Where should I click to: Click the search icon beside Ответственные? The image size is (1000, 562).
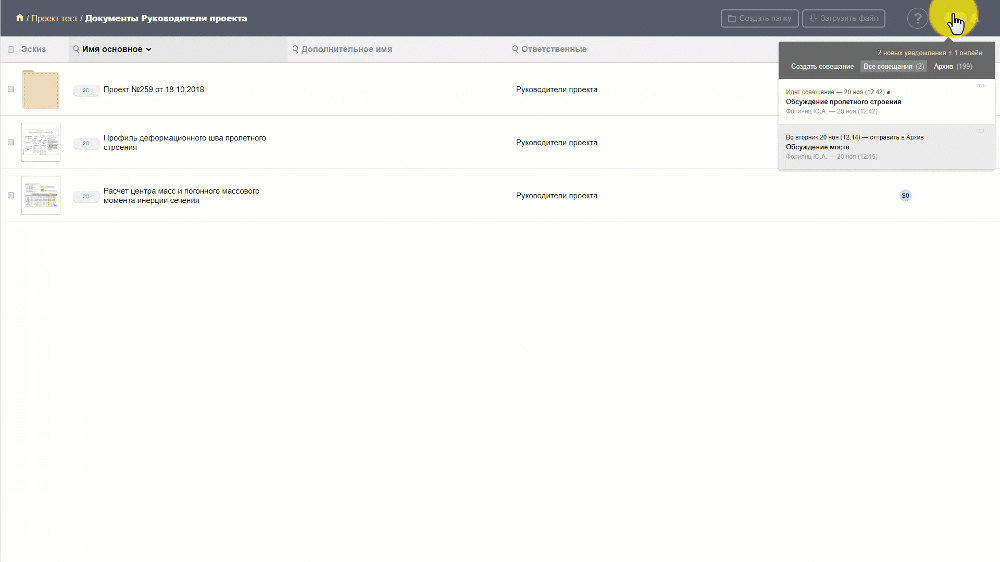coord(515,49)
